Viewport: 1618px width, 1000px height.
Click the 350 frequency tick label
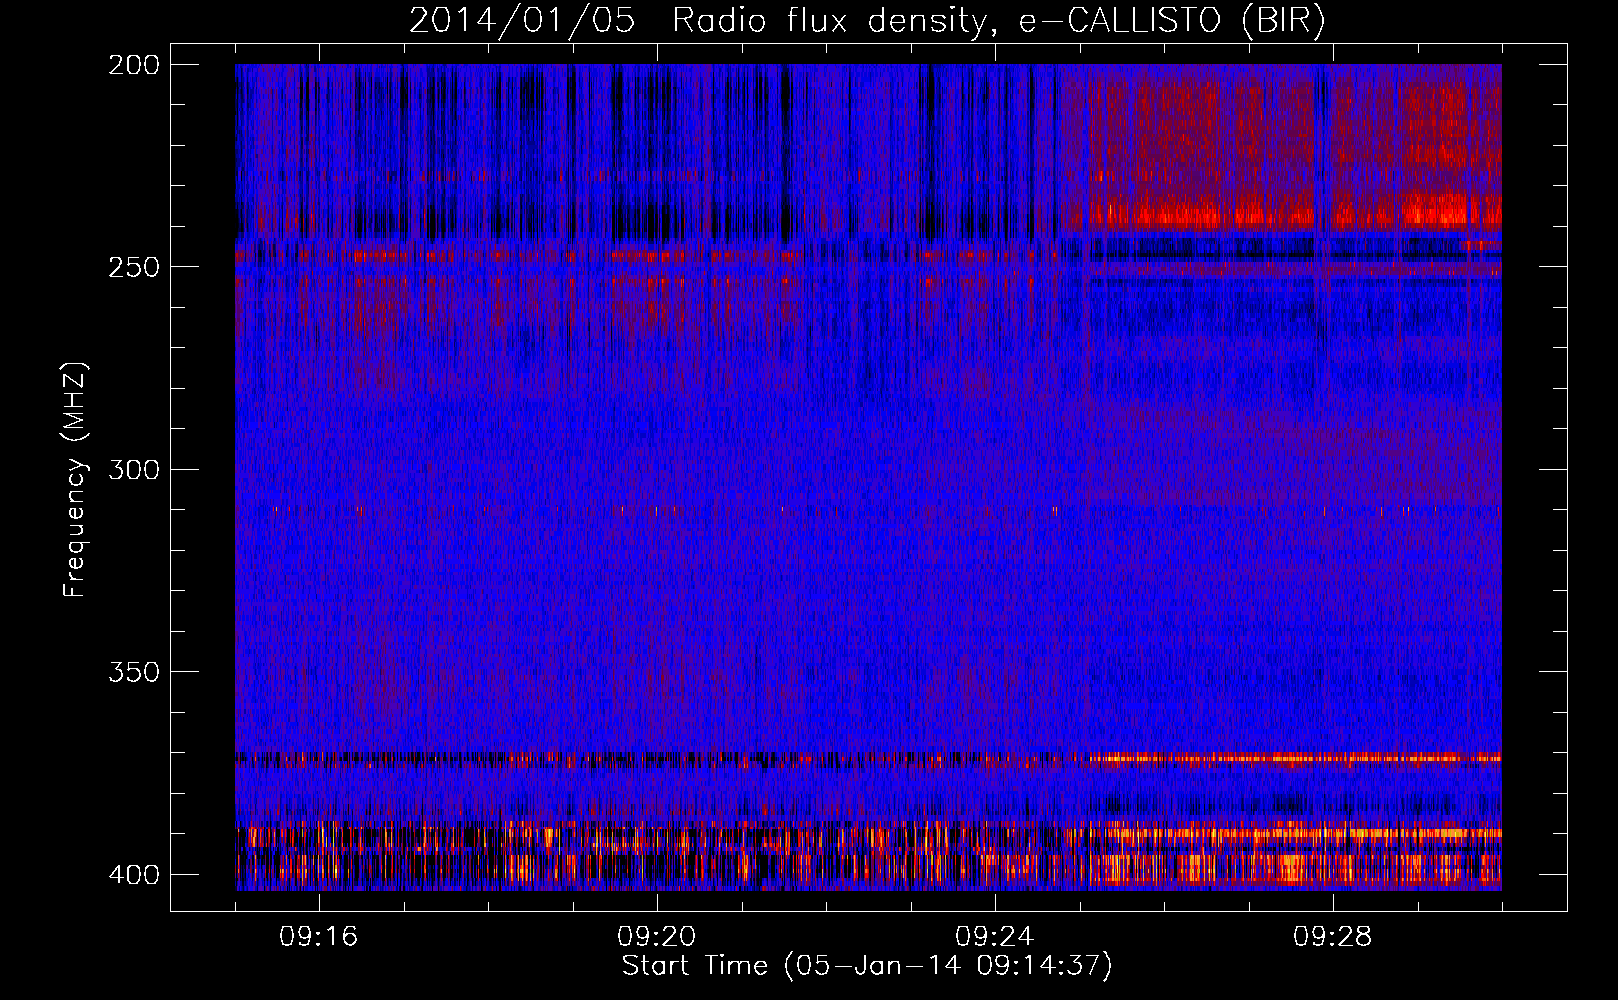[133, 672]
